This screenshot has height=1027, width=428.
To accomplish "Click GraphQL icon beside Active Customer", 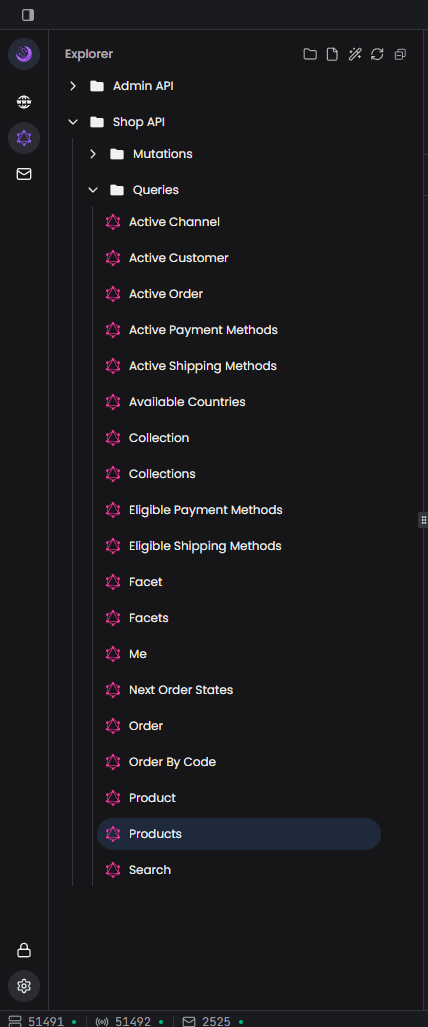I will (113, 258).
